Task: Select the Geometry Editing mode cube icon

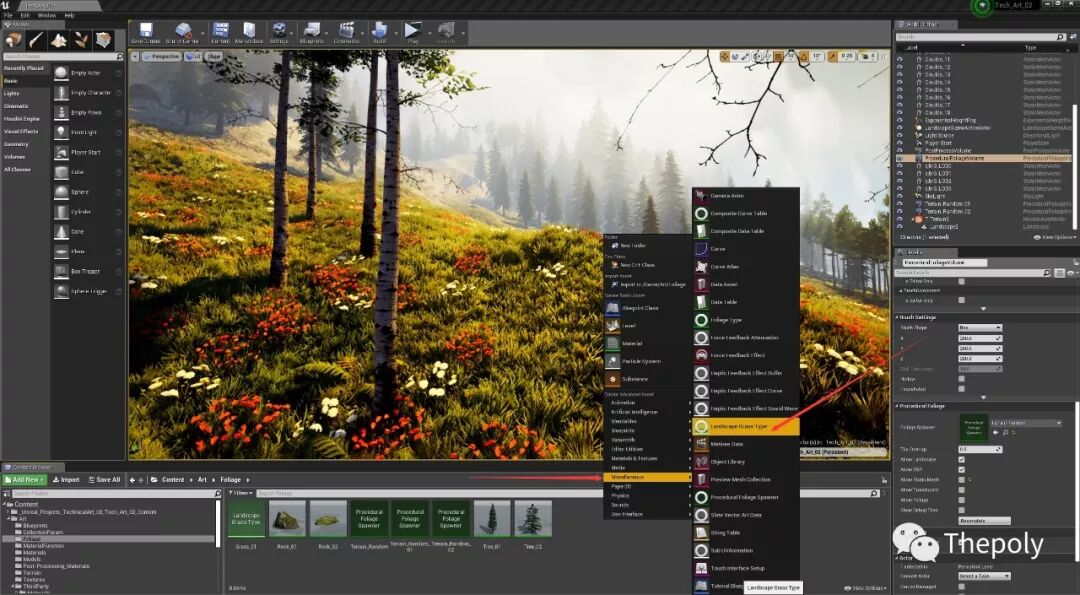Action: click(103, 40)
